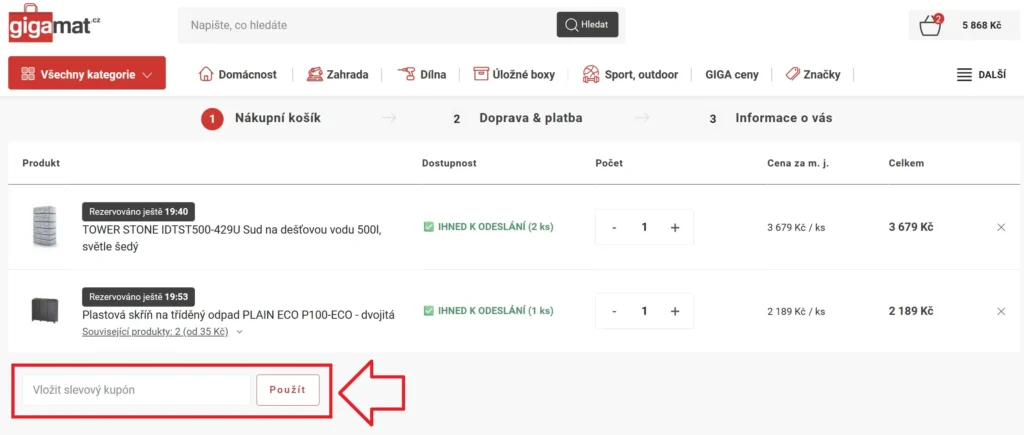Open the Plastová skříň PLAIN ECO product link
1024x435 pixels.
pyautogui.click(x=238, y=315)
